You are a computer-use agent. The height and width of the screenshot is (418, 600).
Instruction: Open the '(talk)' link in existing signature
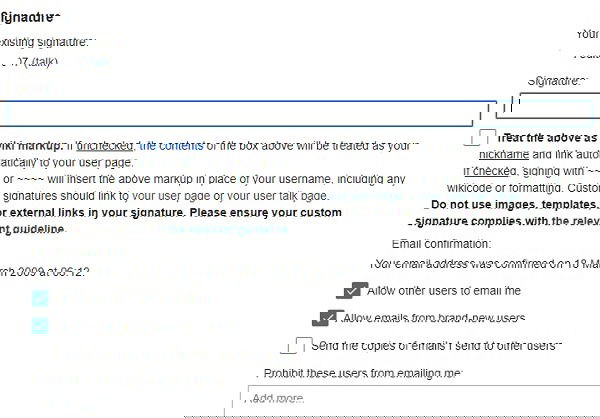[43, 62]
